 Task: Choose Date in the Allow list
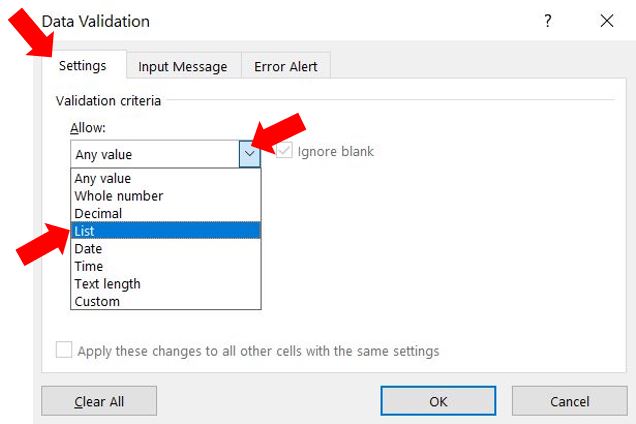click(x=88, y=248)
